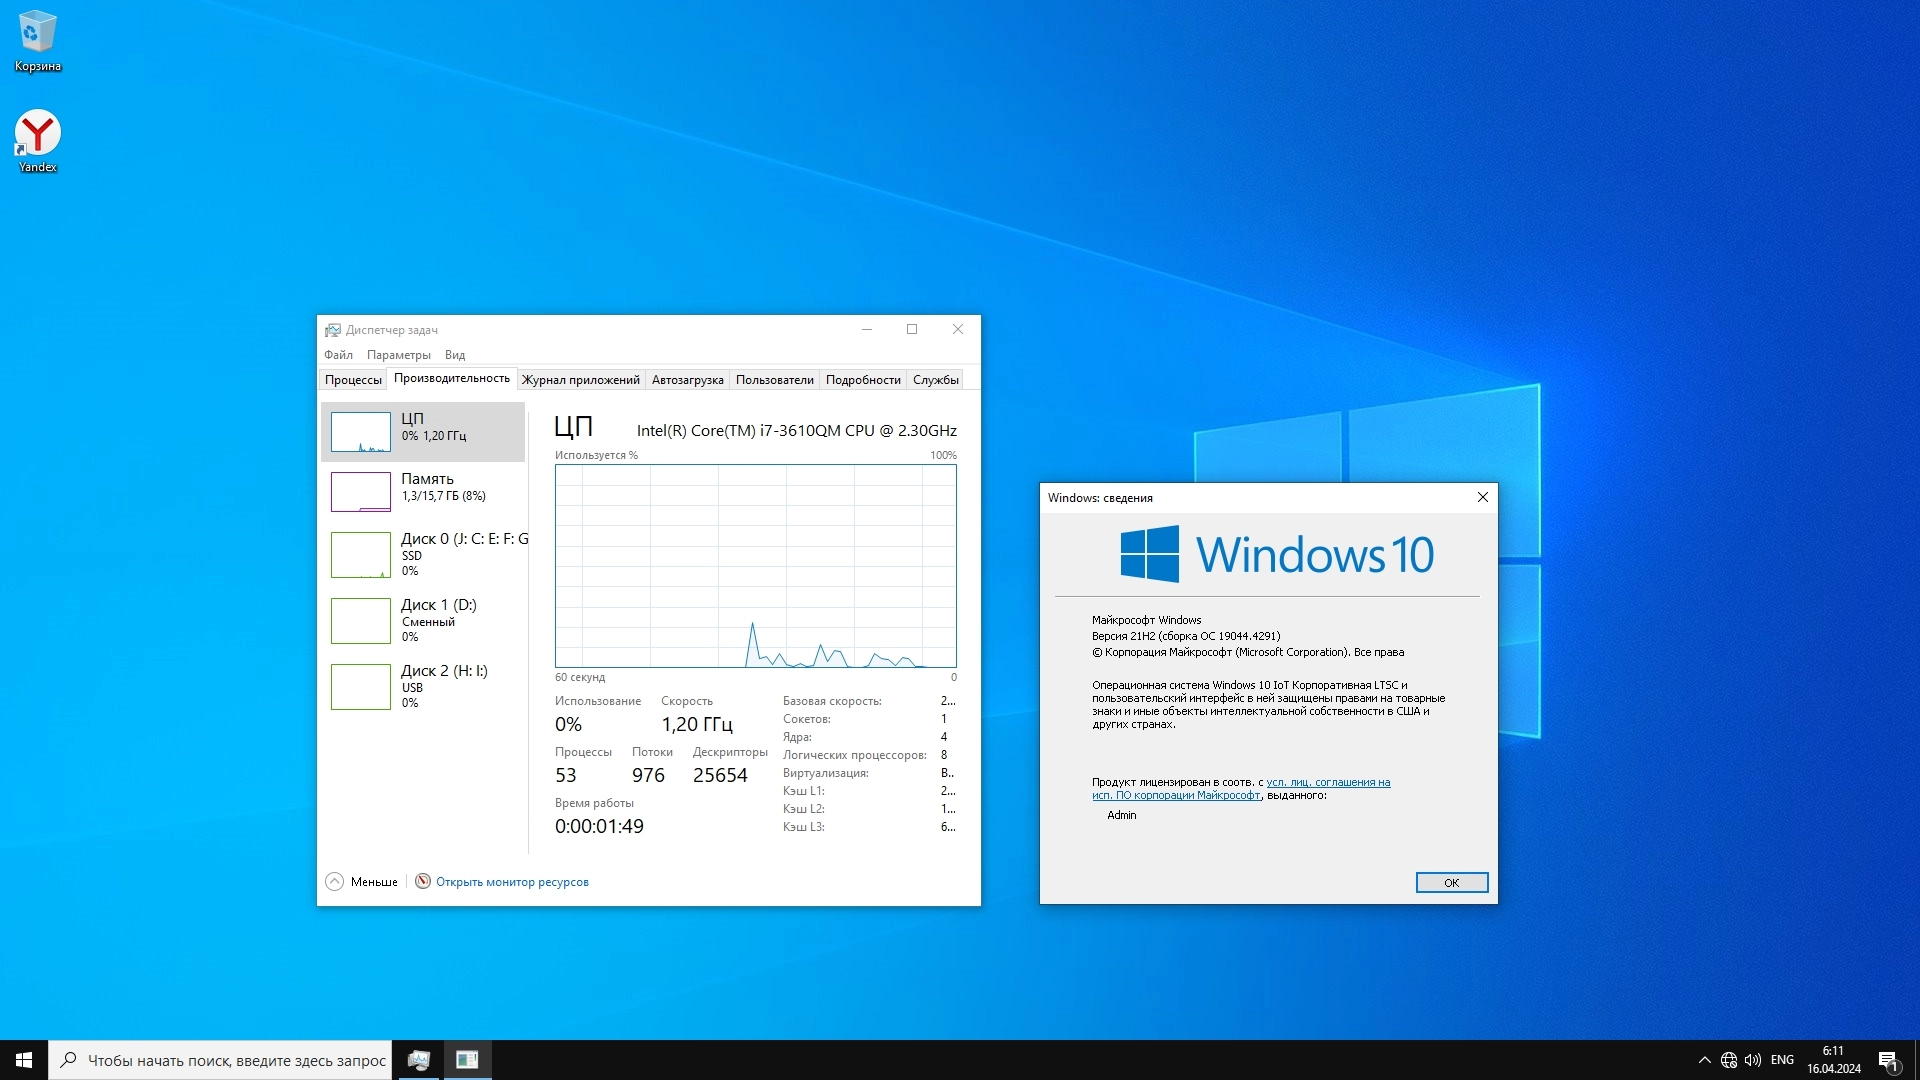Viewport: 1920px width, 1080px height.
Task: Click the taskbar search input field
Action: point(235,1060)
